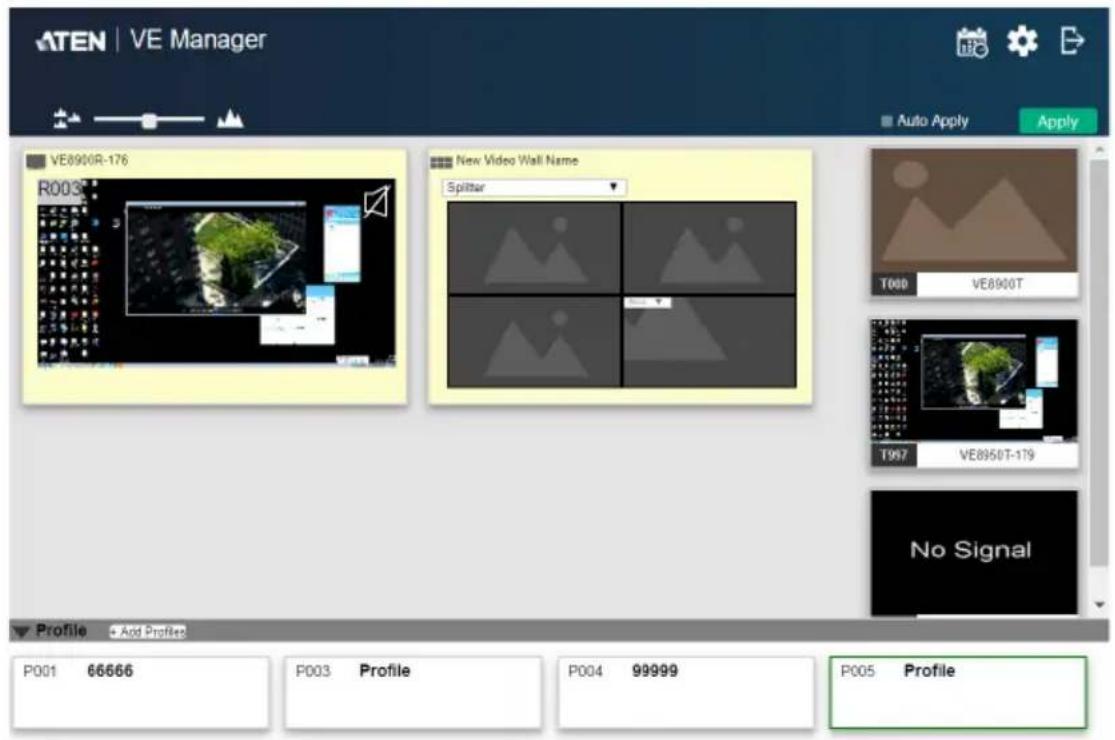Open the Splitter dropdown
The image size is (1115, 740).
pos(533,187)
